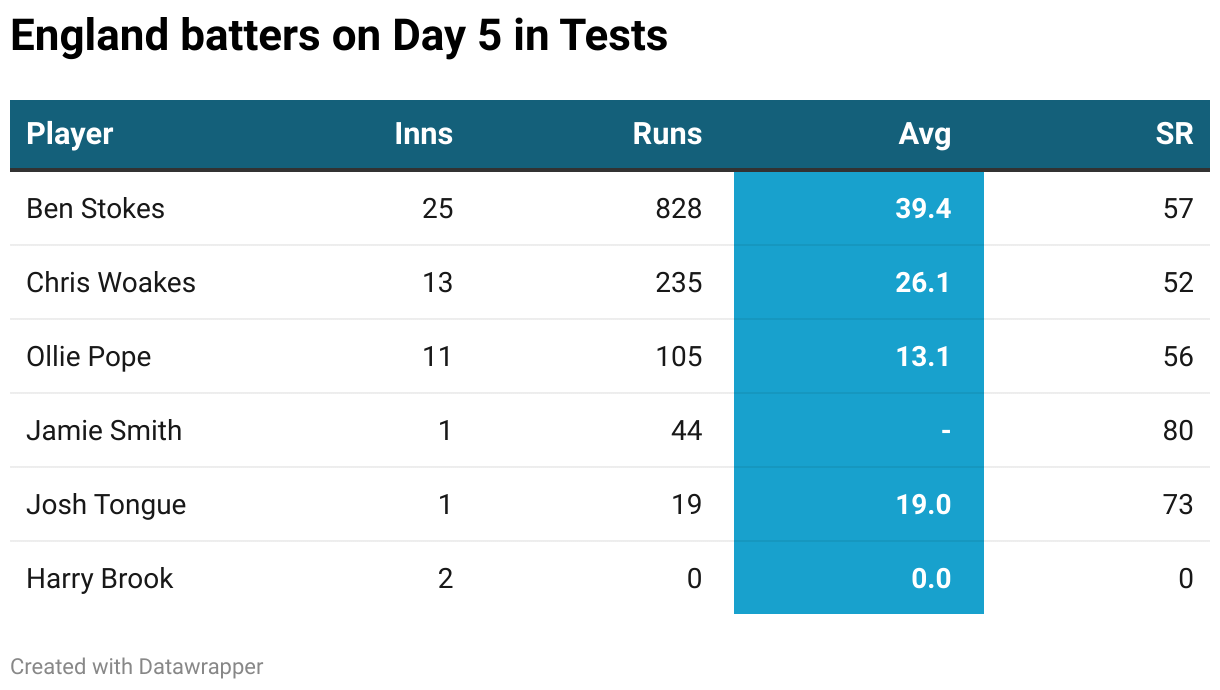Image resolution: width=1220 pixels, height=690 pixels.
Task: Select the Chris Woakes player name
Action: point(111,282)
